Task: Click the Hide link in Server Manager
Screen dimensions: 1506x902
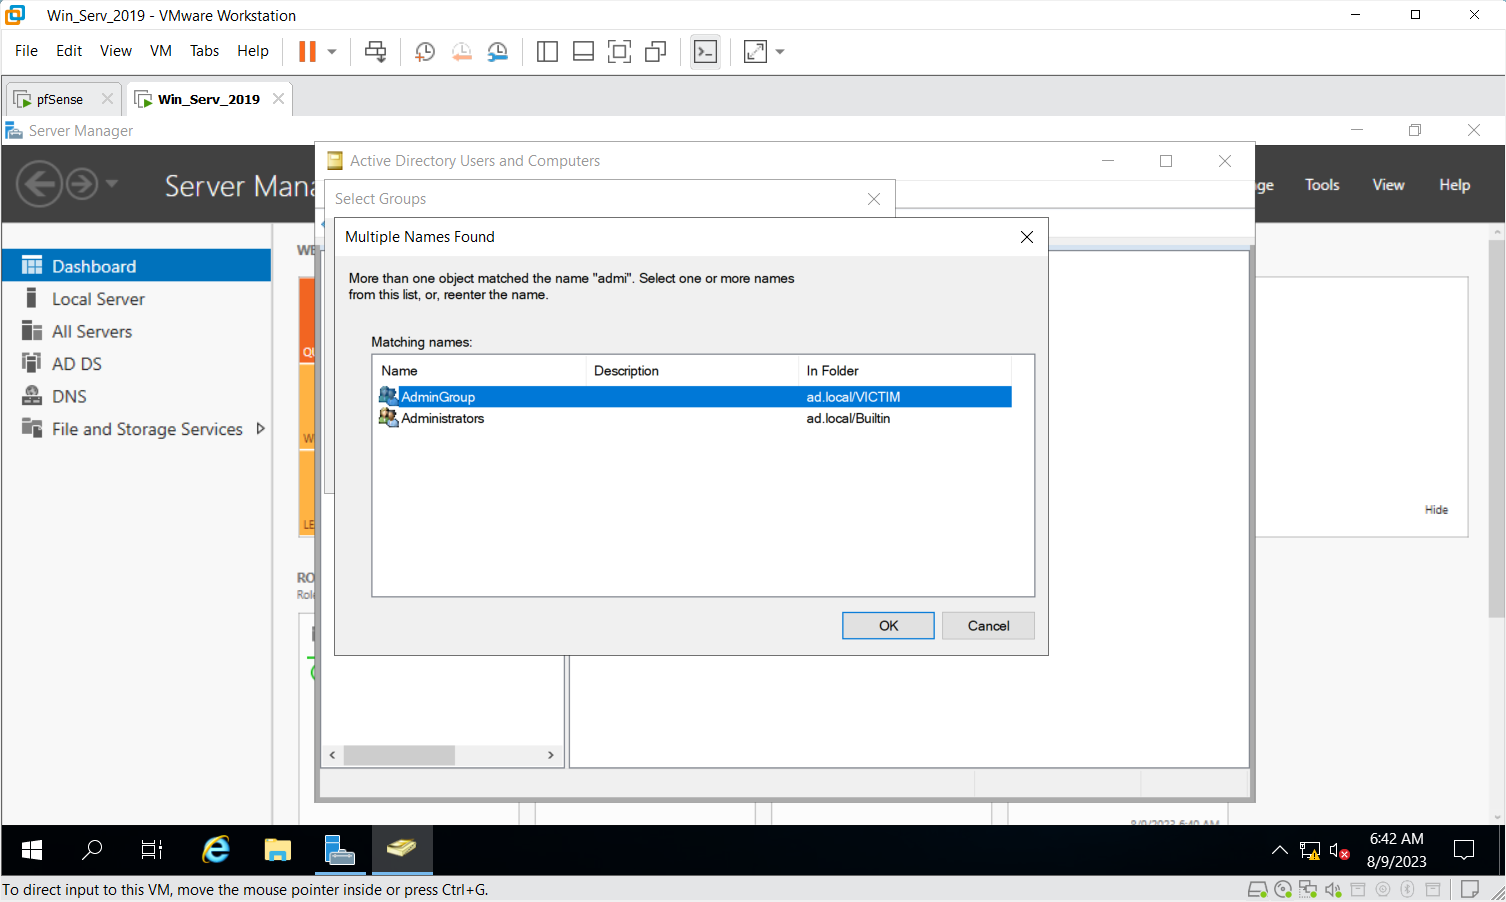Action: [1436, 510]
